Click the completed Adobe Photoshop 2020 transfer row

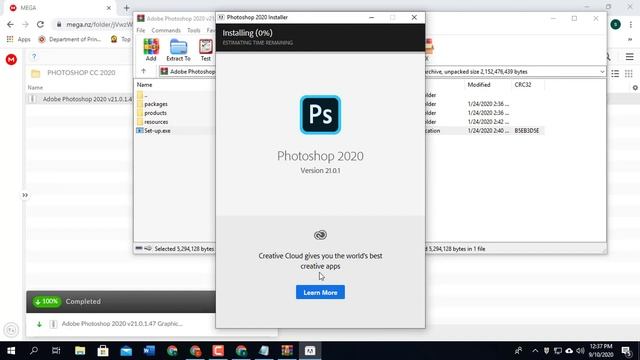pyautogui.click(x=122, y=324)
